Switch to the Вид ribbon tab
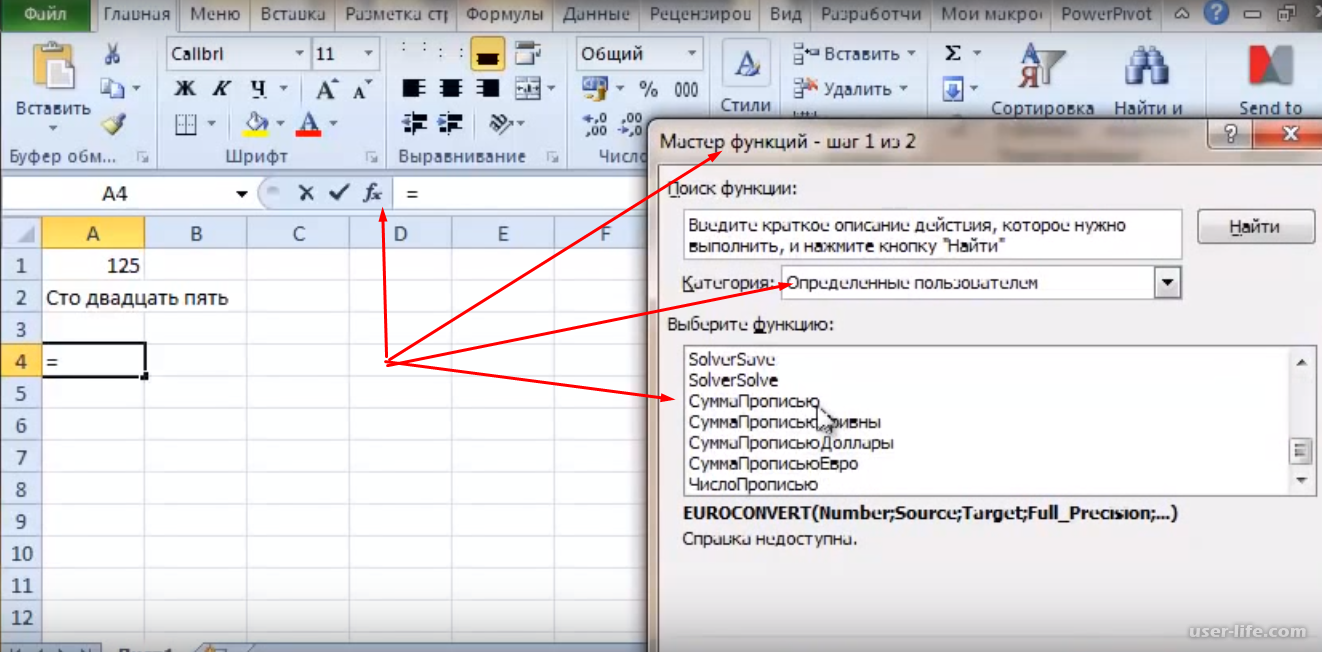The width and height of the screenshot is (1322, 652). [786, 15]
